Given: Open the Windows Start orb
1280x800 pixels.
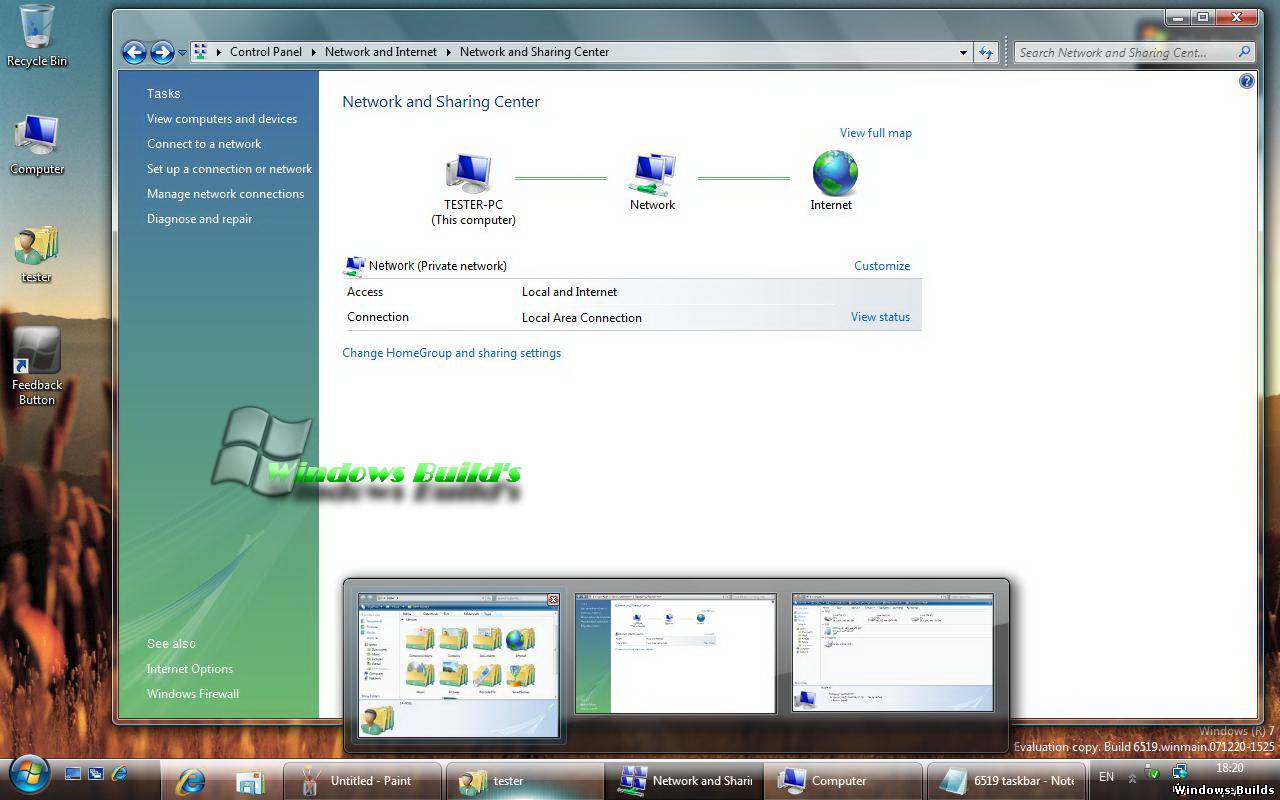Looking at the screenshot, I should 28,774.
